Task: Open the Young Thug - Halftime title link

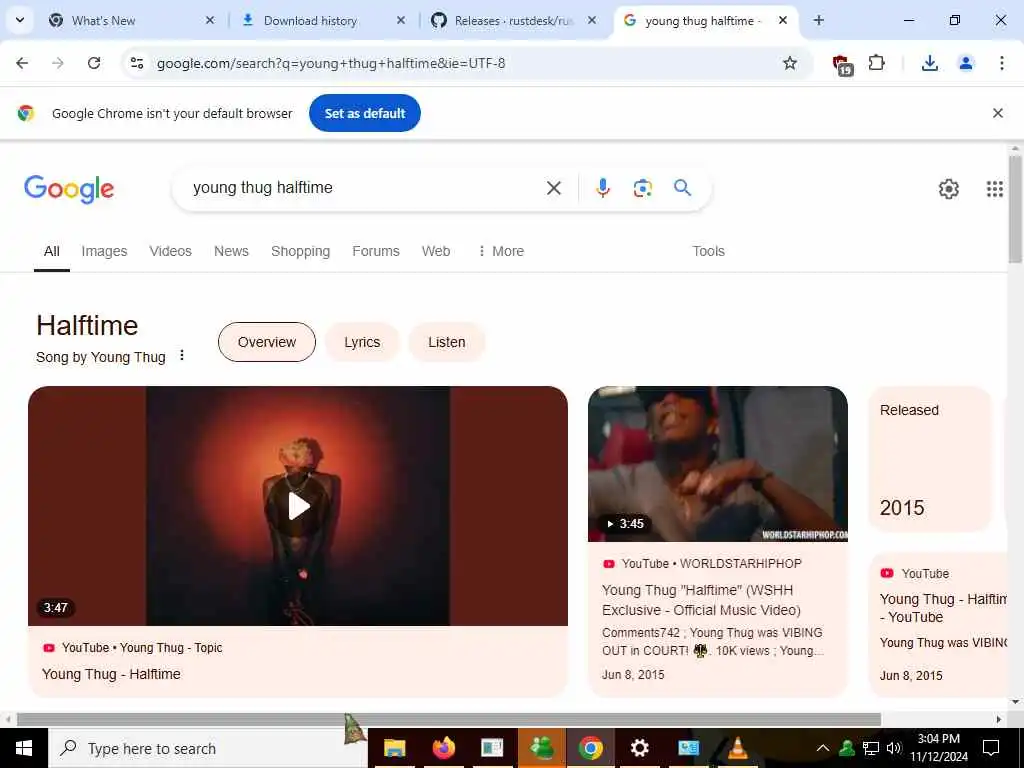Action: (111, 674)
